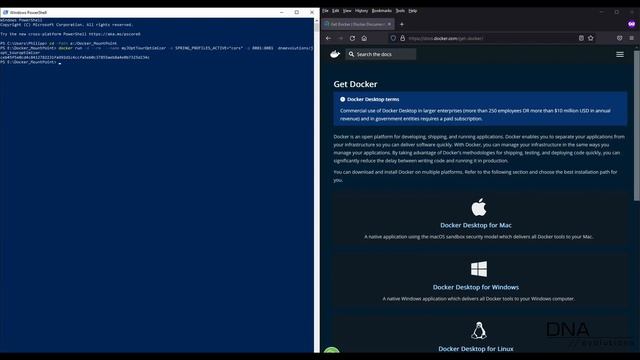
Task: Open the Firefox Help menu
Action: (x=413, y=11)
